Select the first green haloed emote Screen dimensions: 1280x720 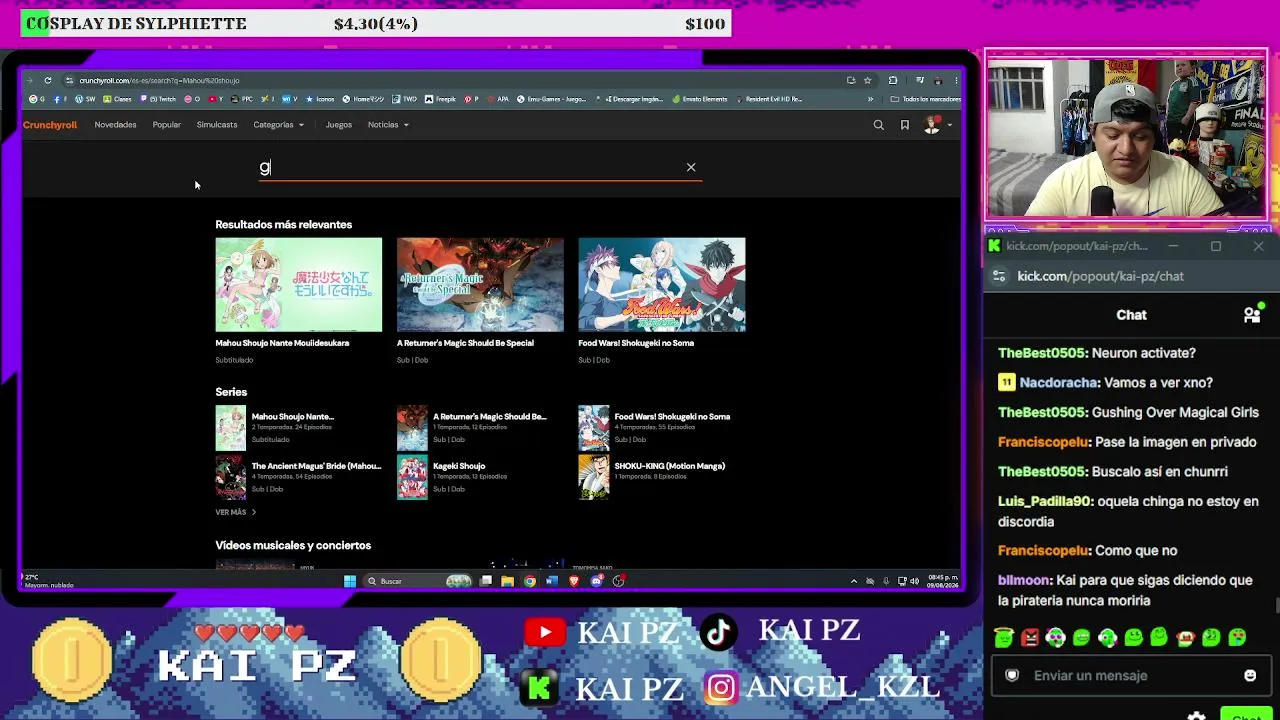[1004, 638]
